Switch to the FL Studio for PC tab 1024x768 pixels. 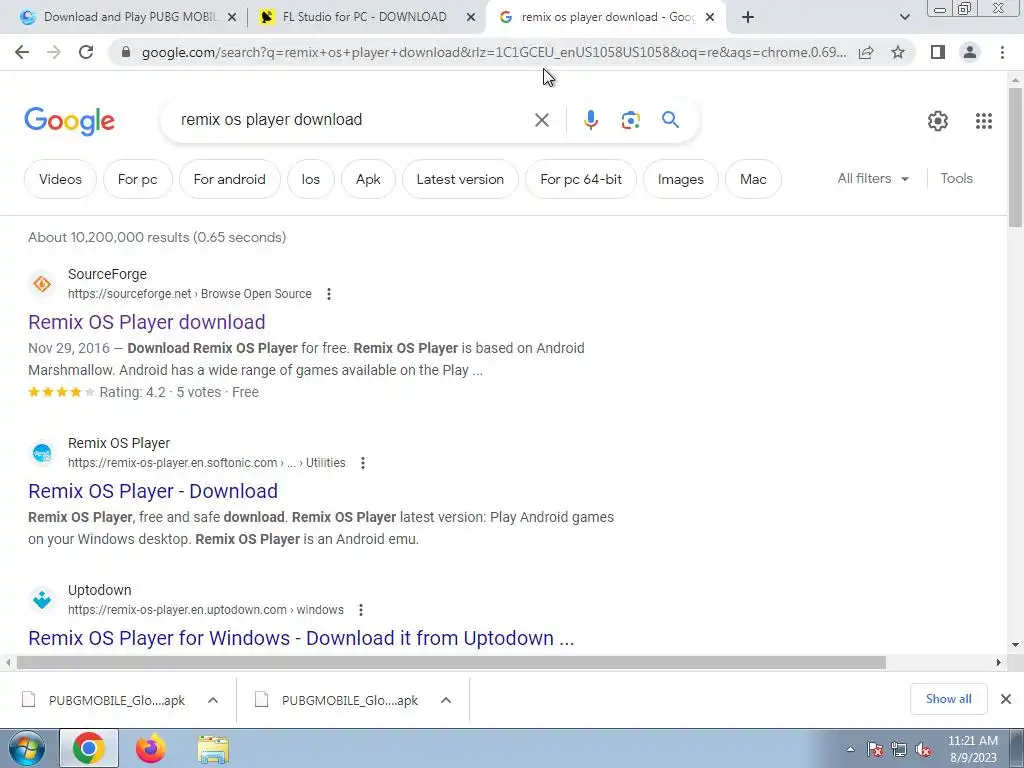point(366,18)
